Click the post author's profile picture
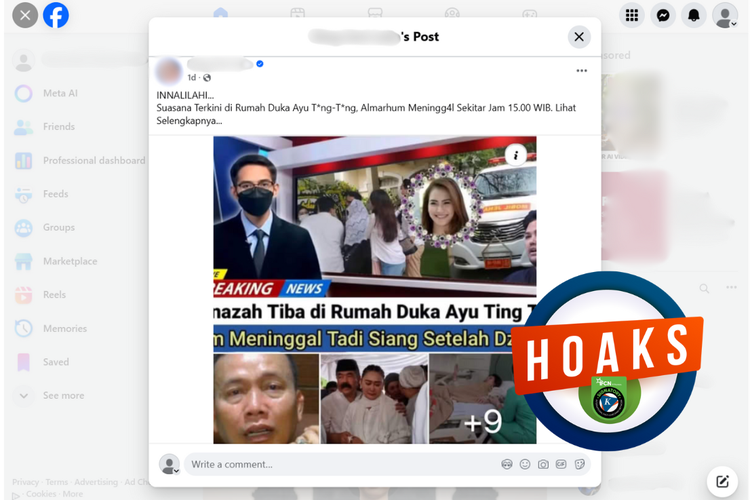The image size is (750, 500). (x=168, y=70)
